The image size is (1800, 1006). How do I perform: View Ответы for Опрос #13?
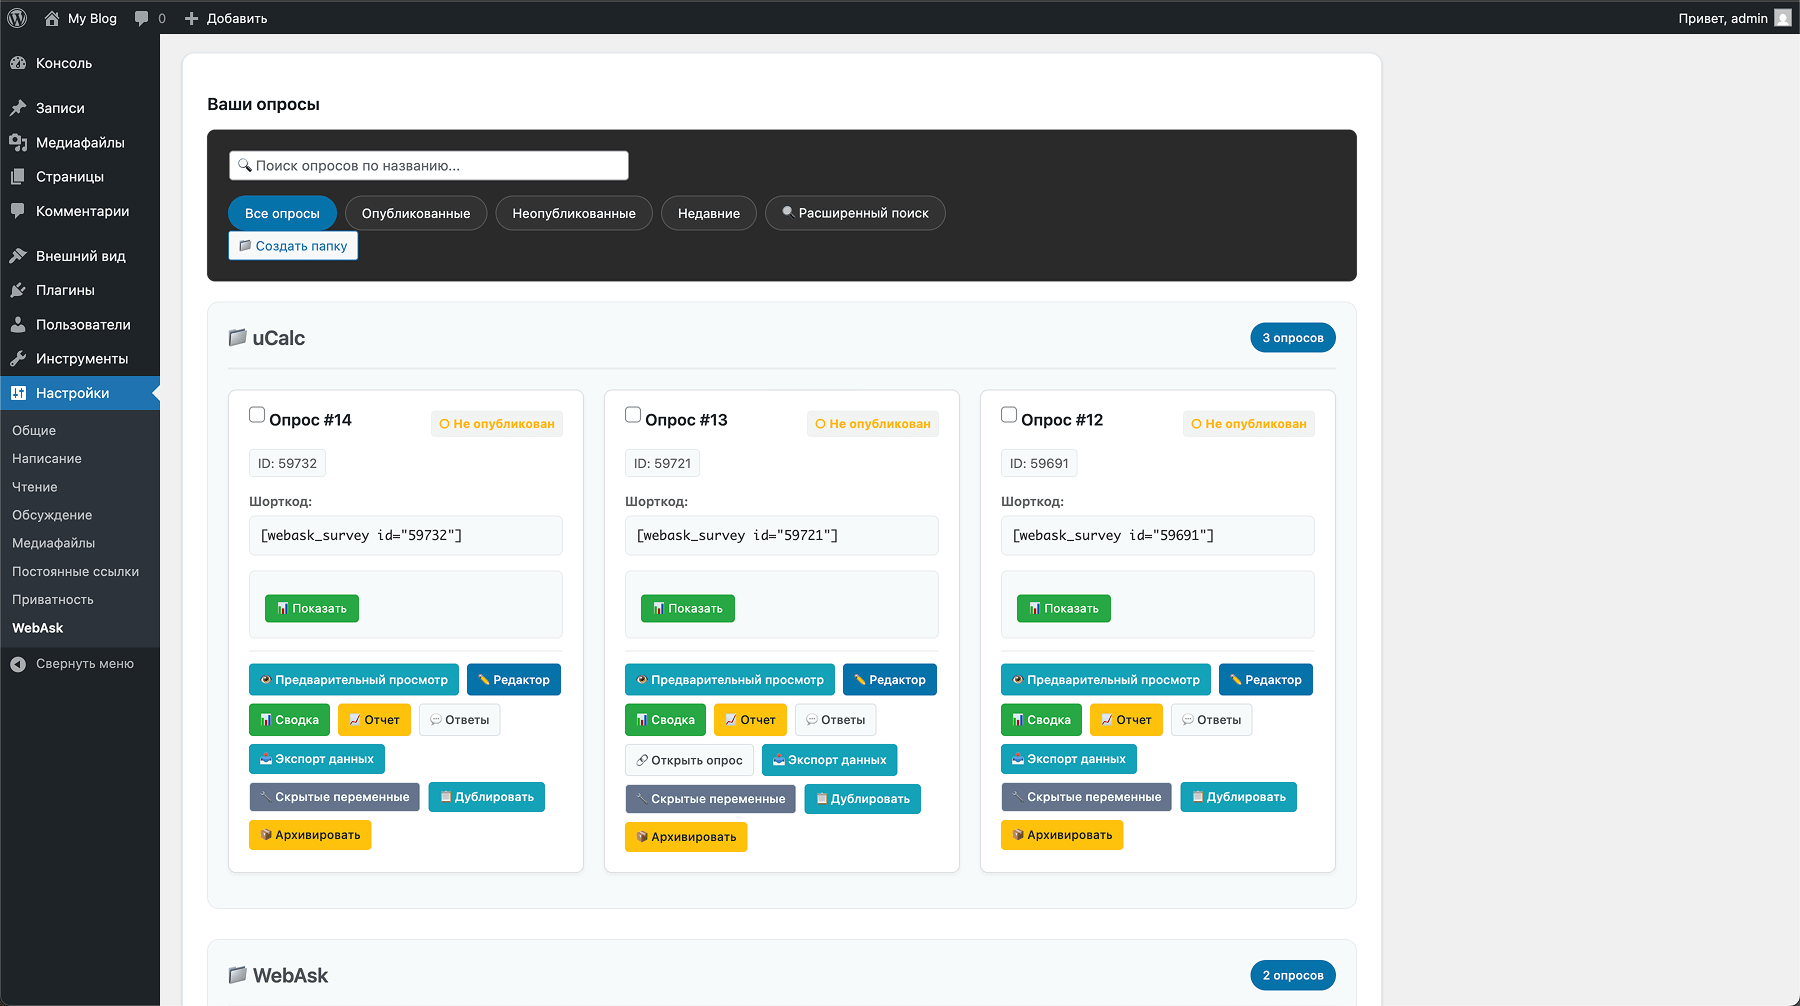pos(836,720)
